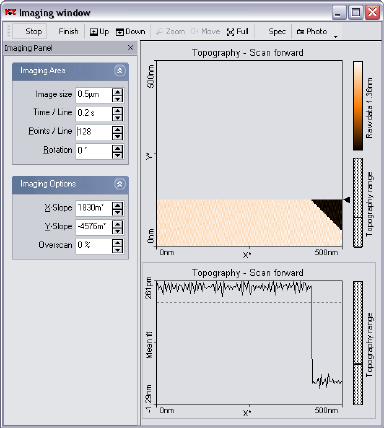Click the Down toolbar button
Image resolution: width=384 pixels, height=428 pixels.
(131, 31)
